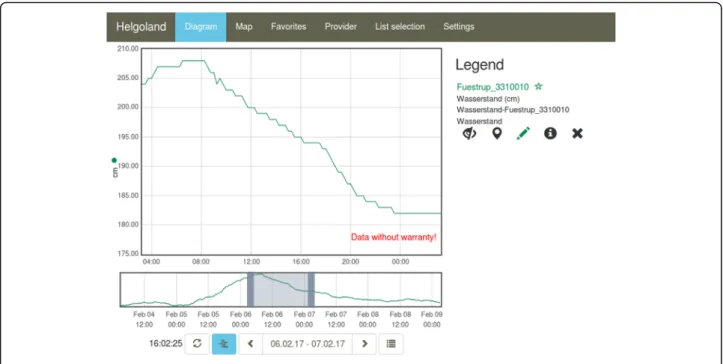This screenshot has height=364, width=723.
Task: Click the 'Data without warranty!' text
Action: (393, 237)
